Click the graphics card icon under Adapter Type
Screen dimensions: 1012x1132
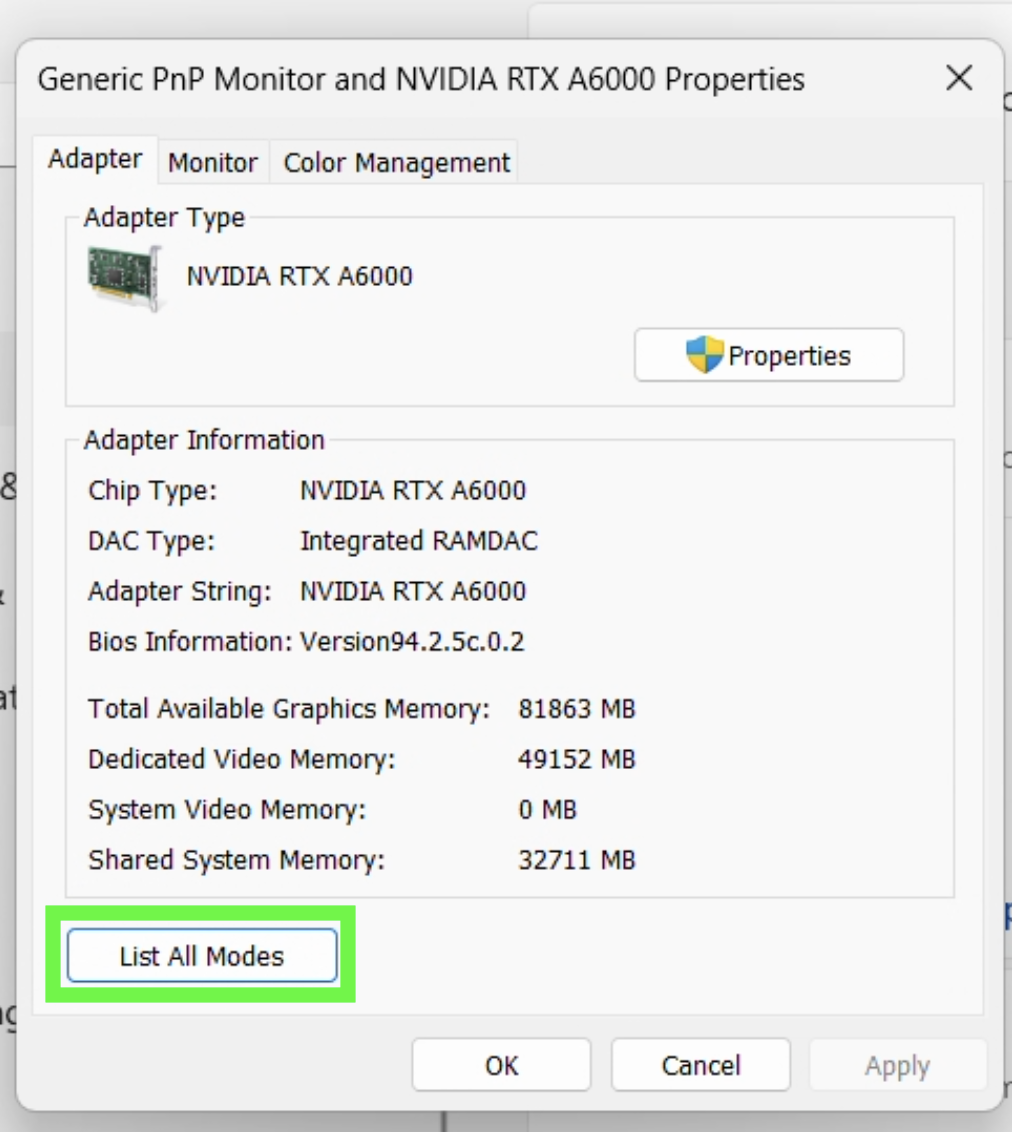tap(124, 277)
